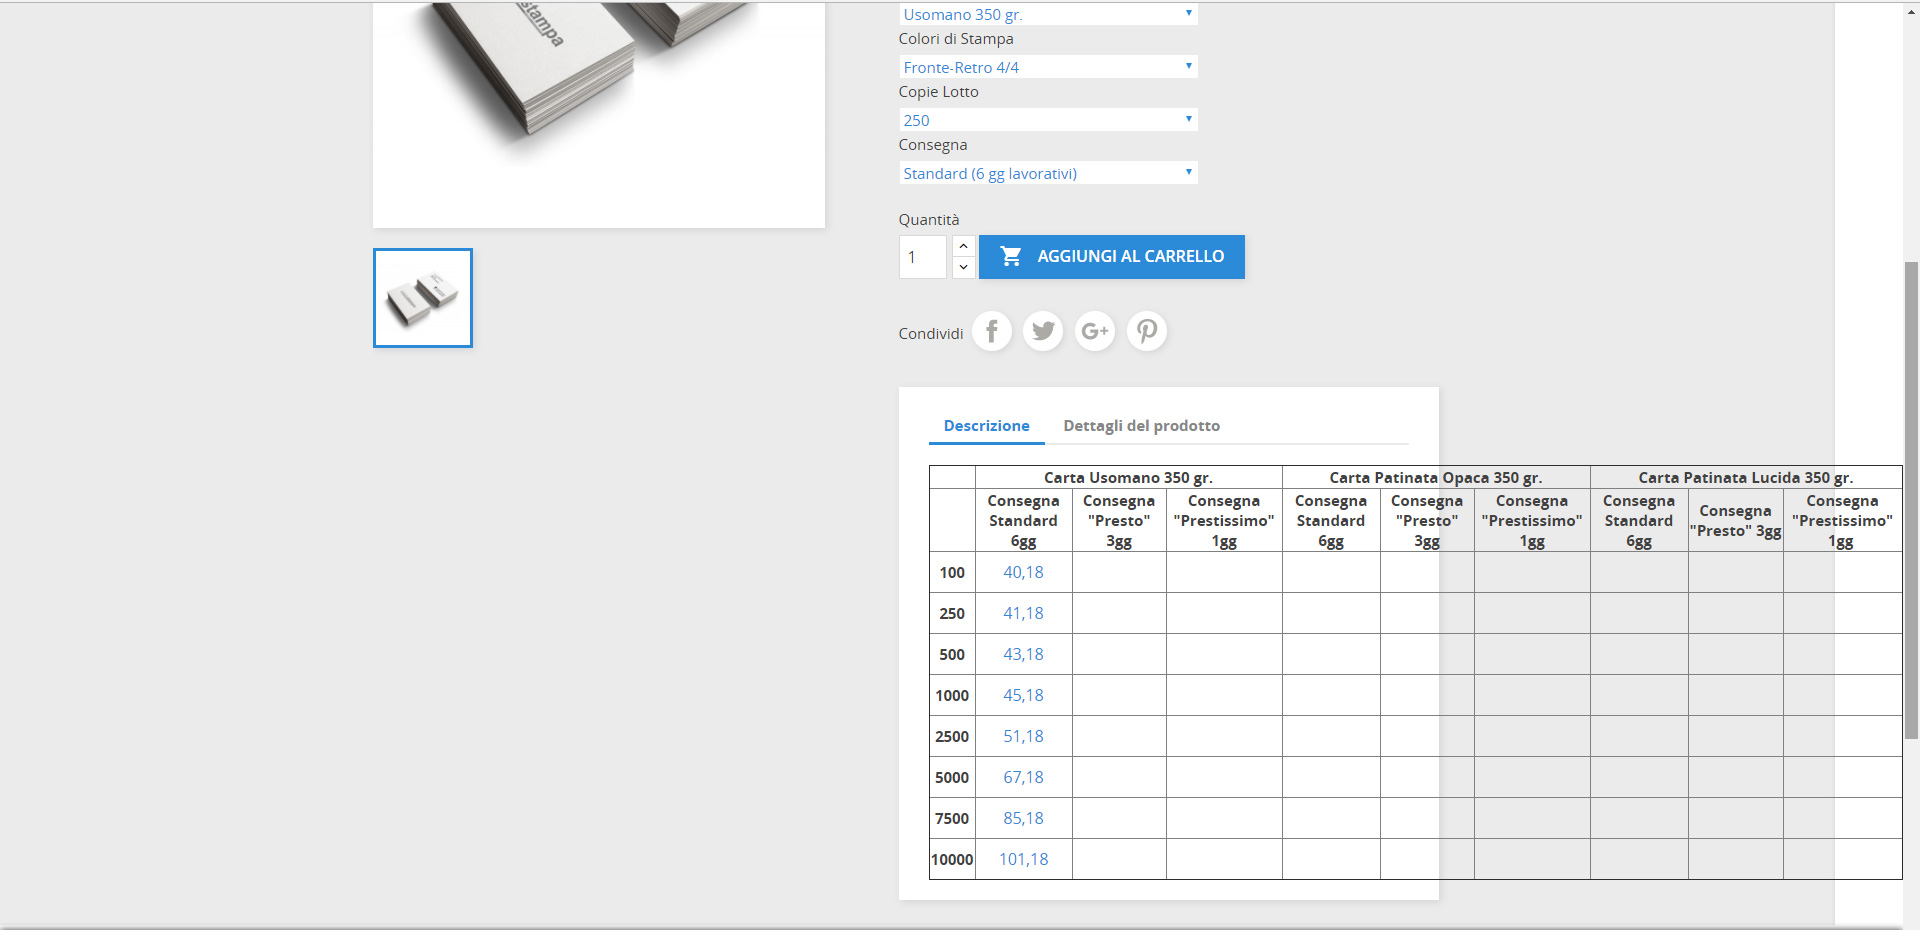Switch to the Descrizione tab

987,426
